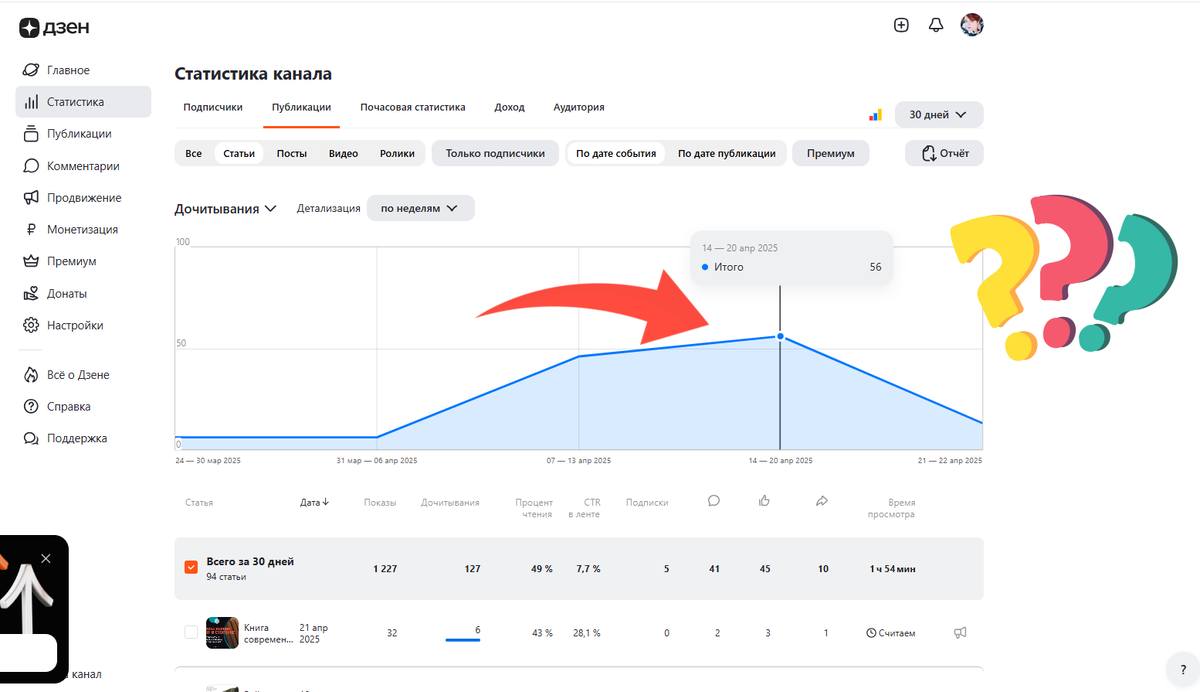Image resolution: width=1200 pixels, height=692 pixels.
Task: Click the Дзен logo
Action: [54, 28]
